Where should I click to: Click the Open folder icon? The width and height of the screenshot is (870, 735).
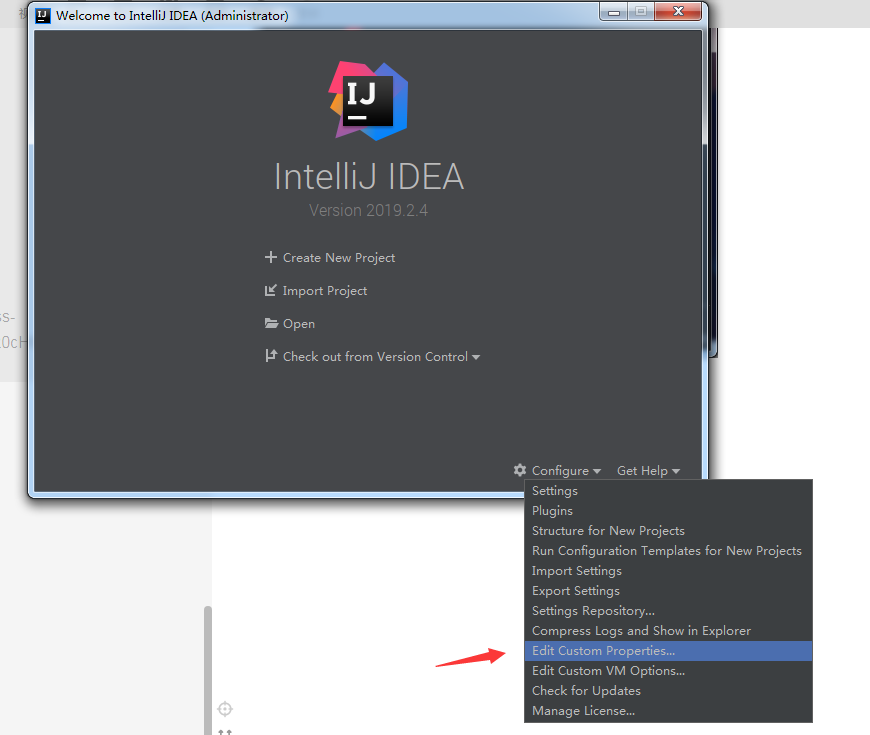[271, 323]
